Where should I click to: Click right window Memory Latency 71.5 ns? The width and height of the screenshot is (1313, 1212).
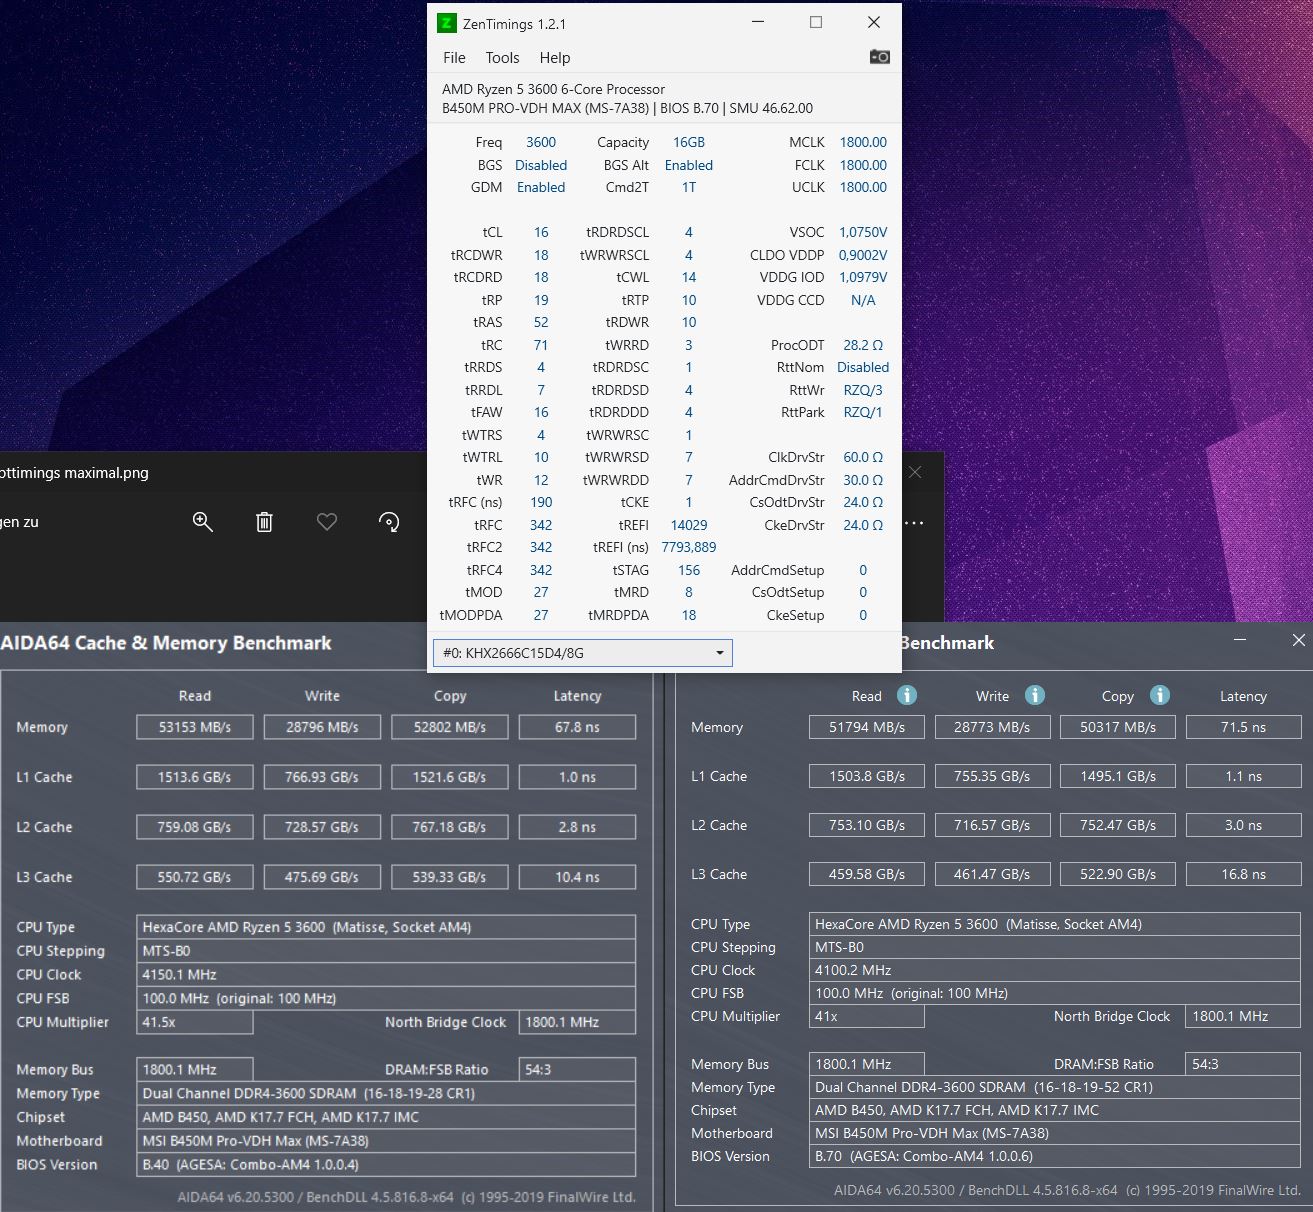[x=1243, y=727]
